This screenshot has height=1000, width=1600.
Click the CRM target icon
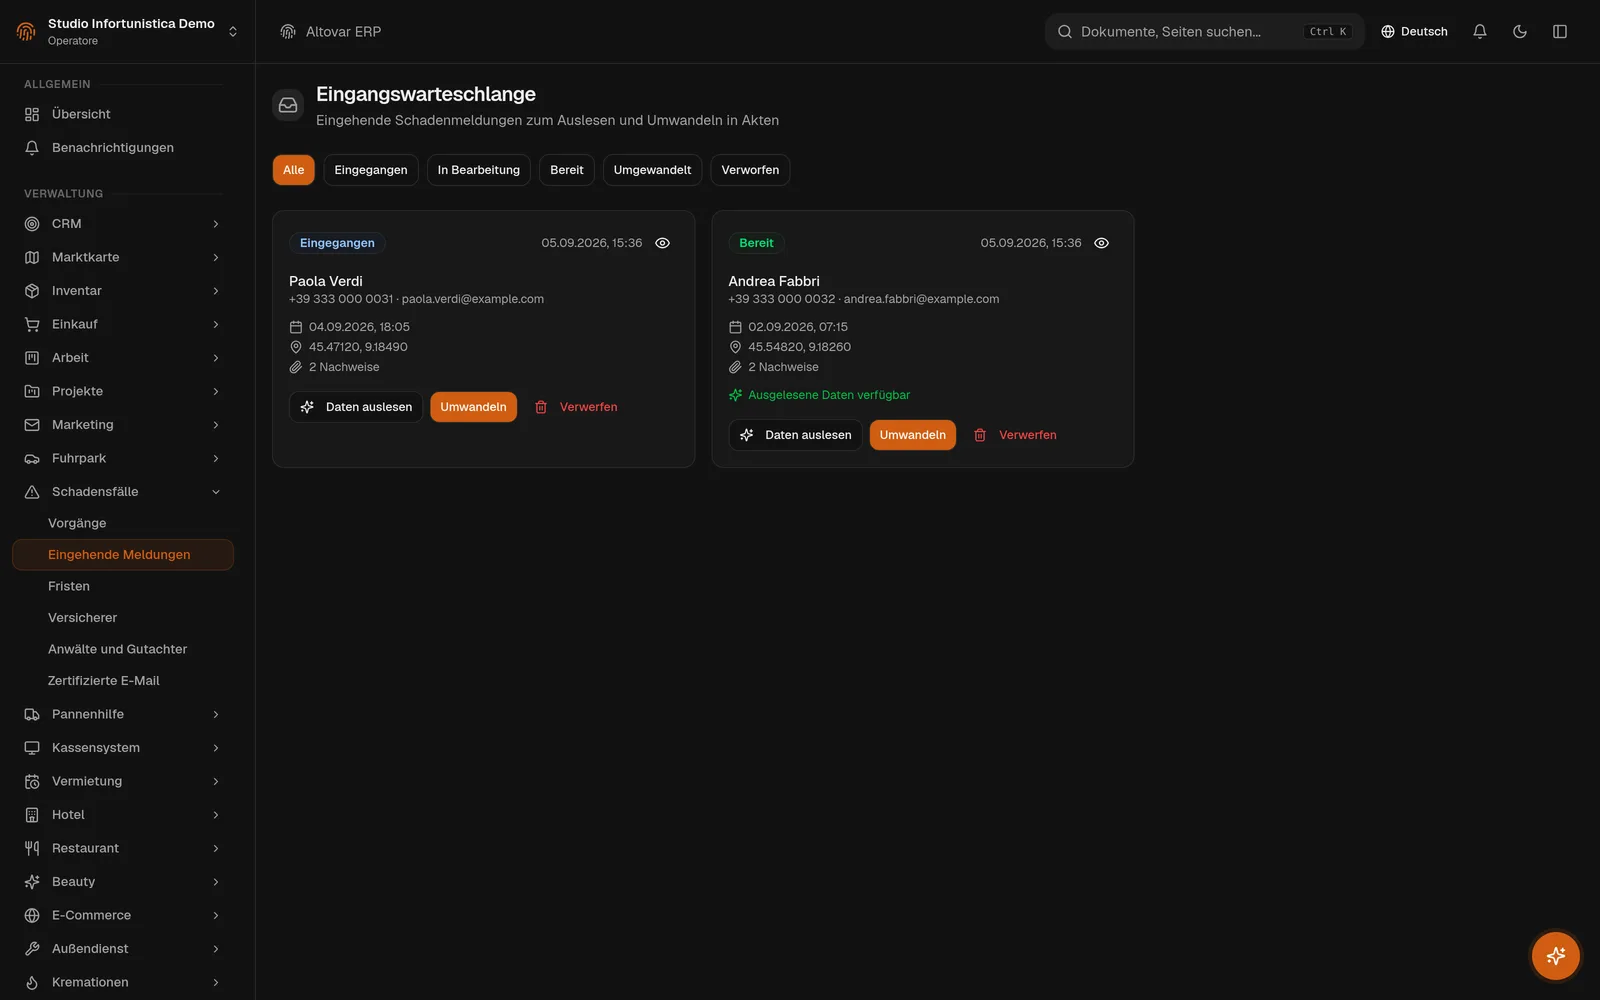[32, 224]
